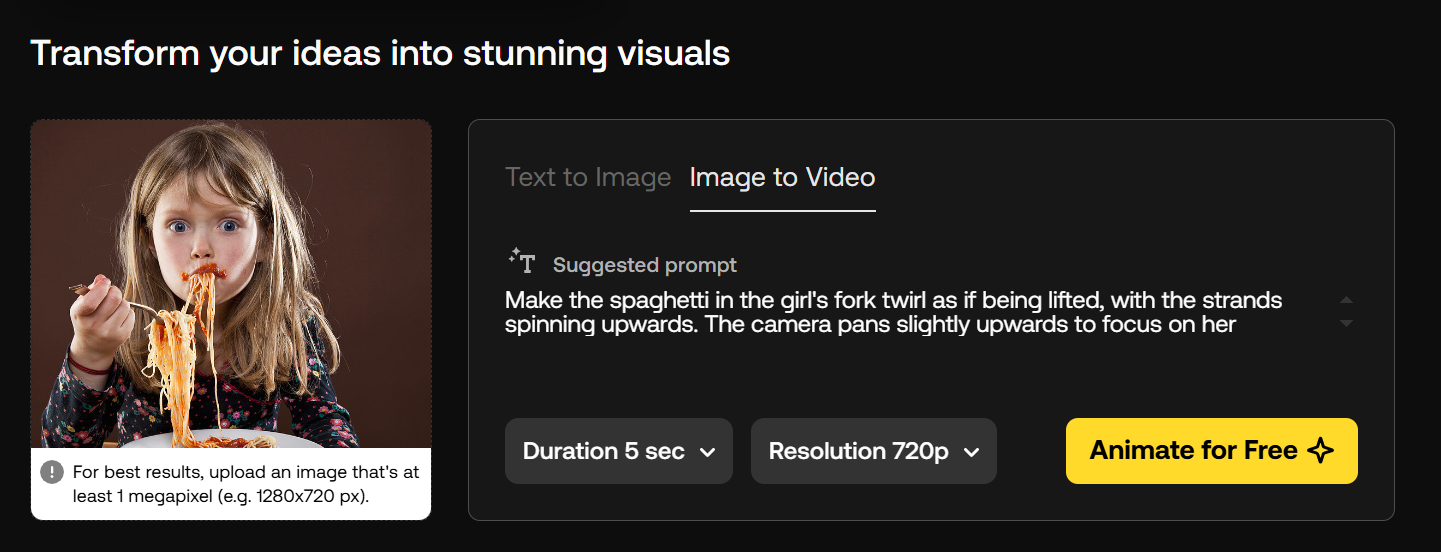Viewport: 1441px width, 552px height.
Task: Click the 1 megapixel upload tip text
Action: (246, 484)
